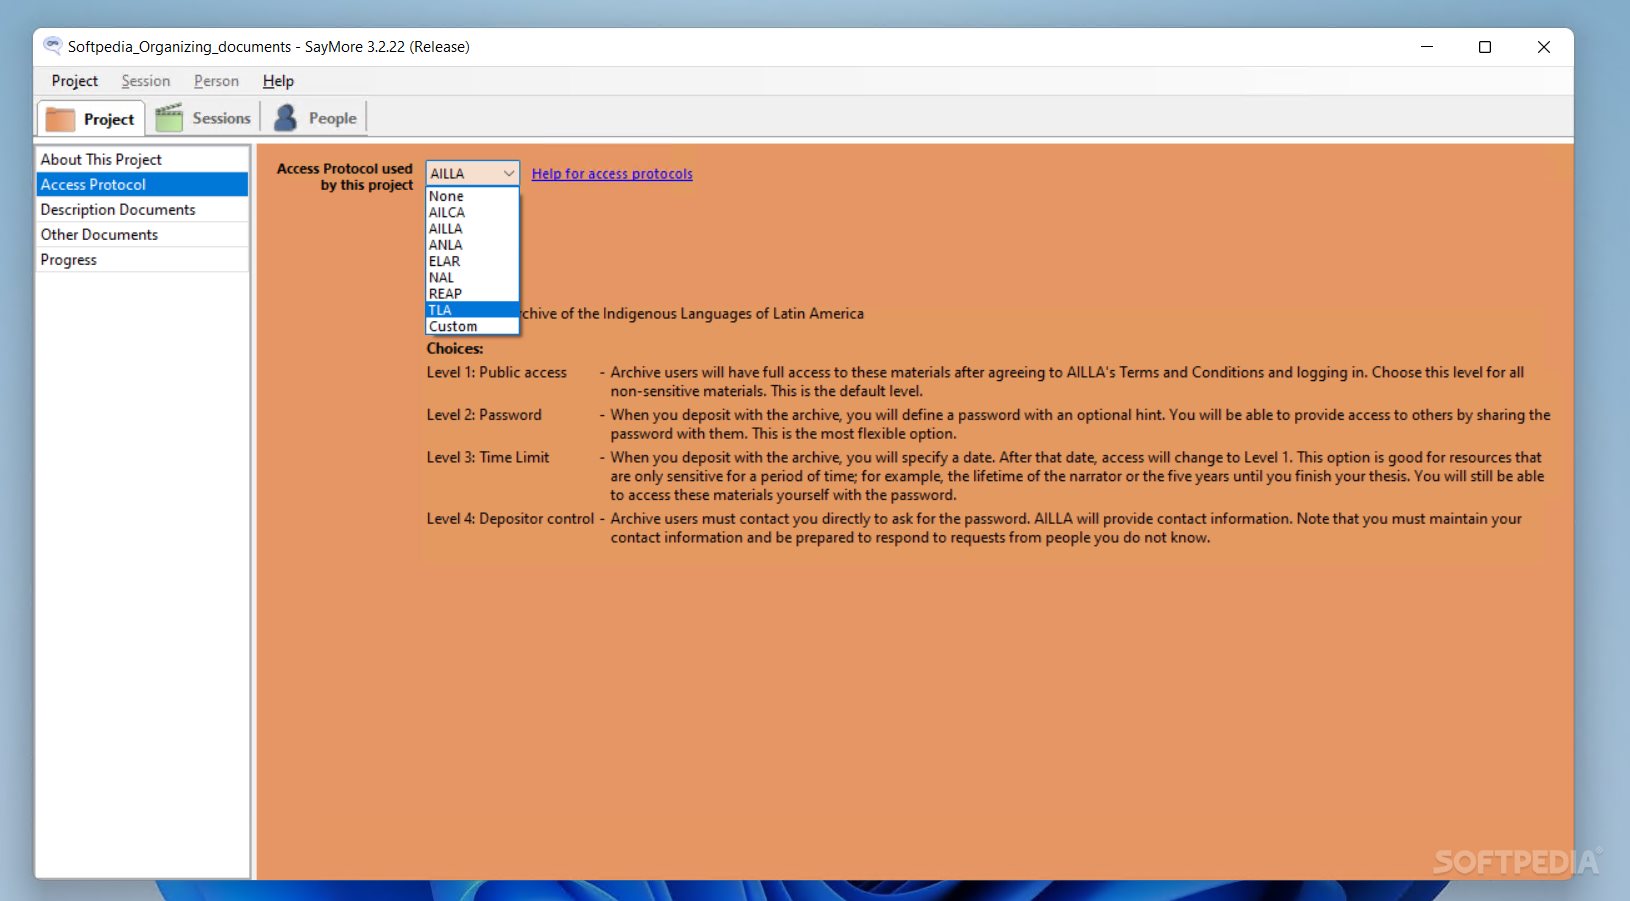Open Help for access protocols link

612,174
